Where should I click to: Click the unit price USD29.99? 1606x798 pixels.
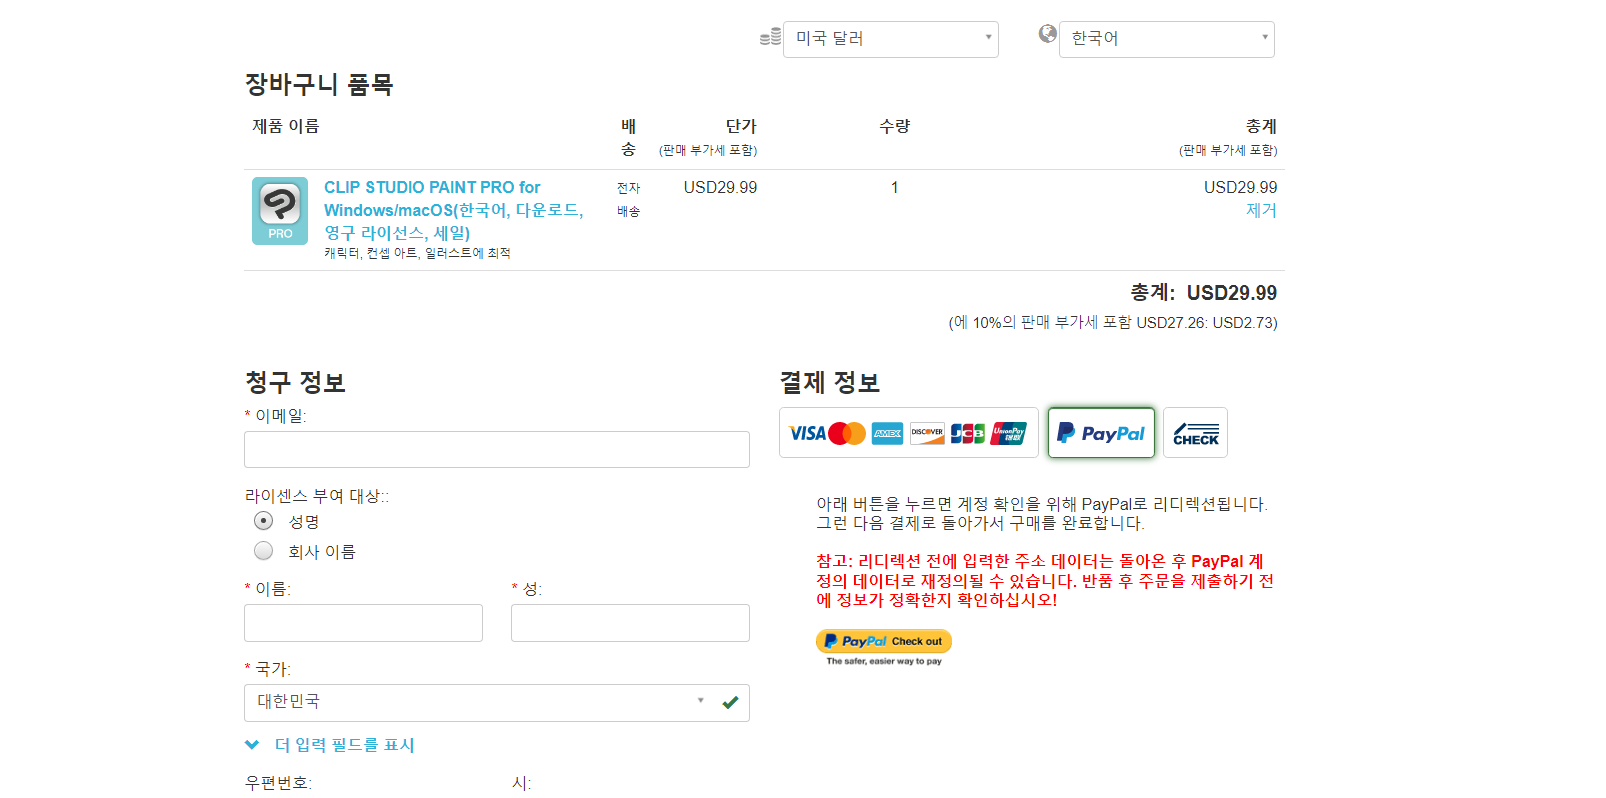(x=720, y=187)
